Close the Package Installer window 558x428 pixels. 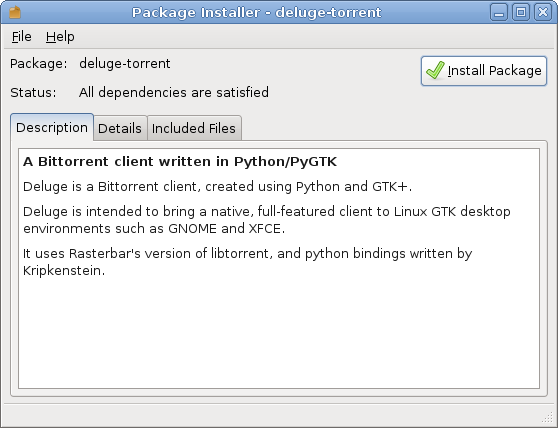[543, 12]
